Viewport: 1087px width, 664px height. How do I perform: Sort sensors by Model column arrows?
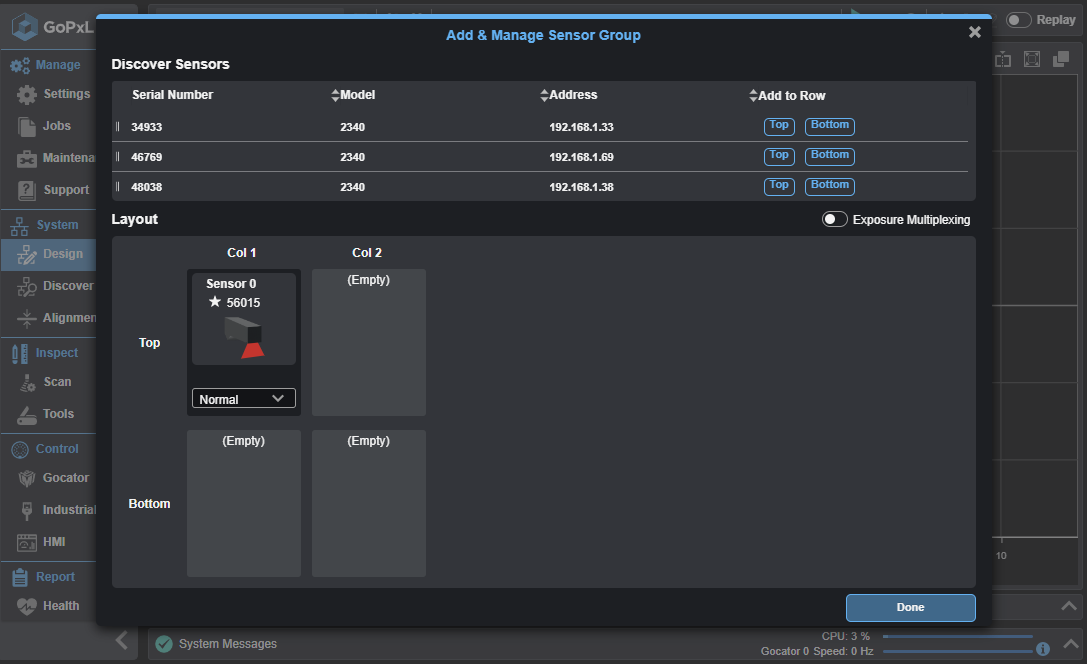(336, 96)
